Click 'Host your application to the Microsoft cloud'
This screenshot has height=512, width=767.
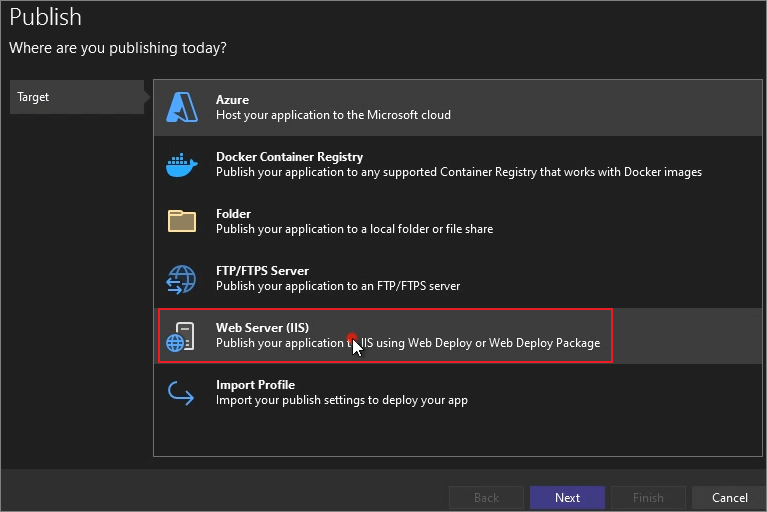click(333, 115)
